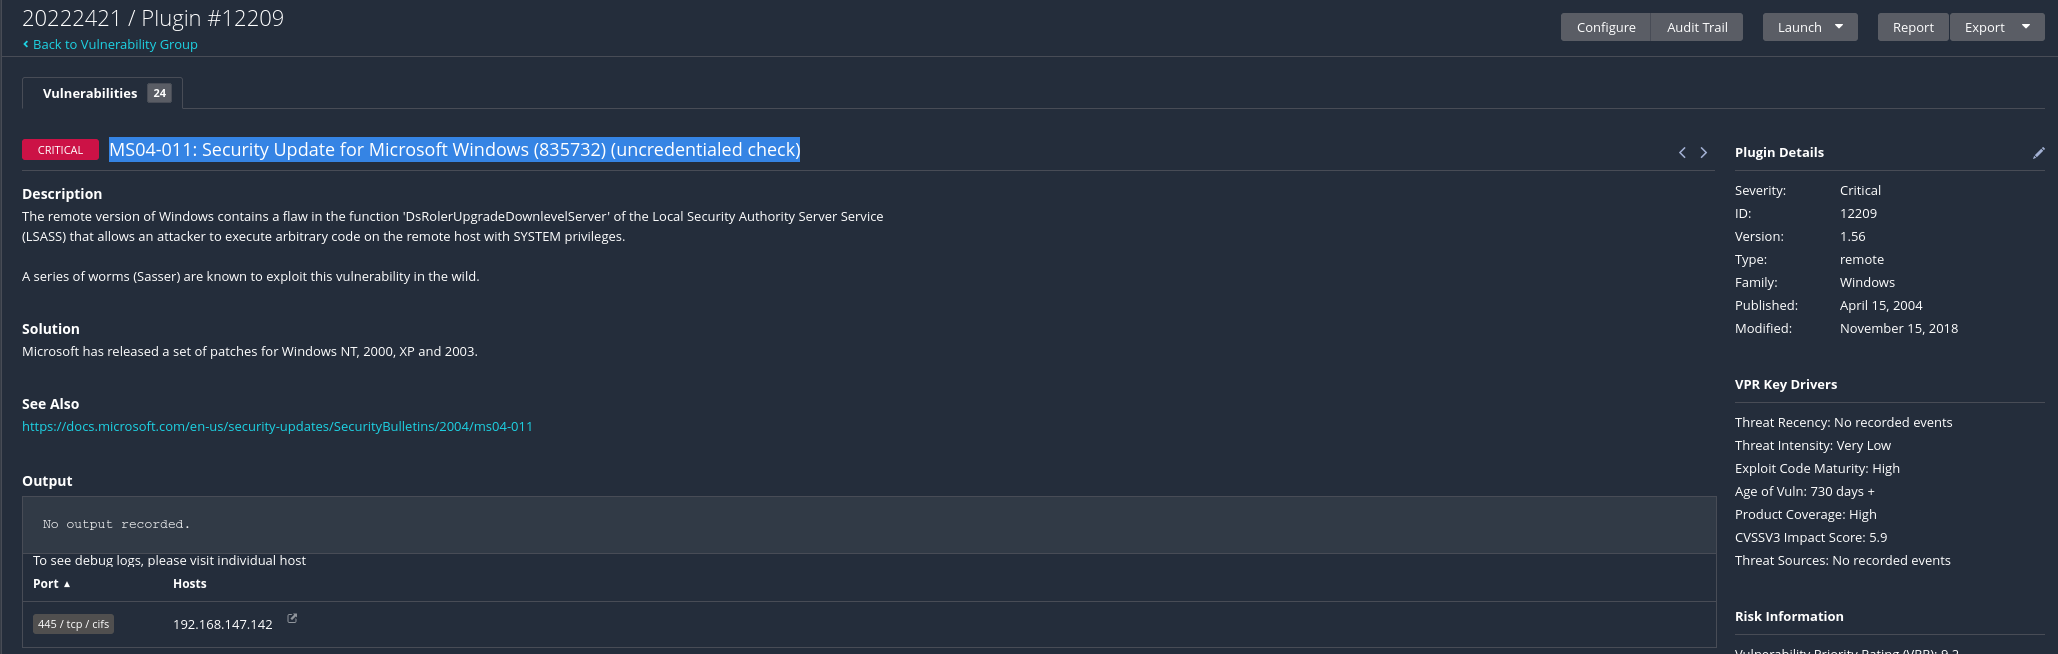Go to next vulnerability arrow
The height and width of the screenshot is (654, 2058).
(1704, 152)
